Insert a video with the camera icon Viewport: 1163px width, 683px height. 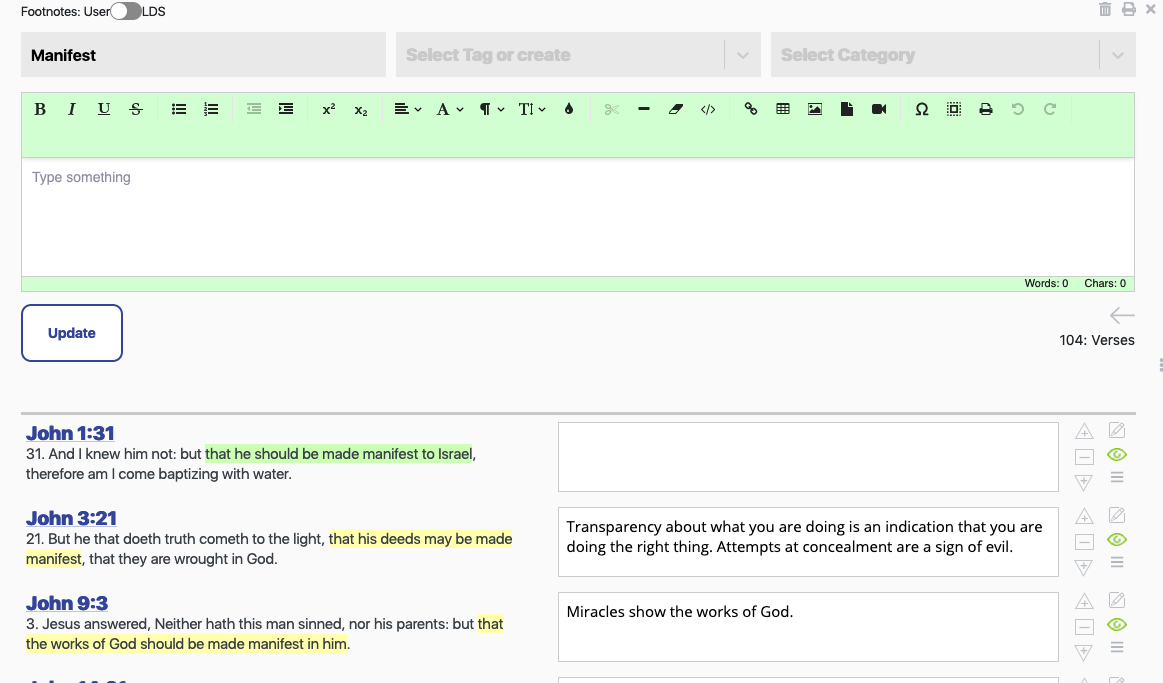pos(879,109)
